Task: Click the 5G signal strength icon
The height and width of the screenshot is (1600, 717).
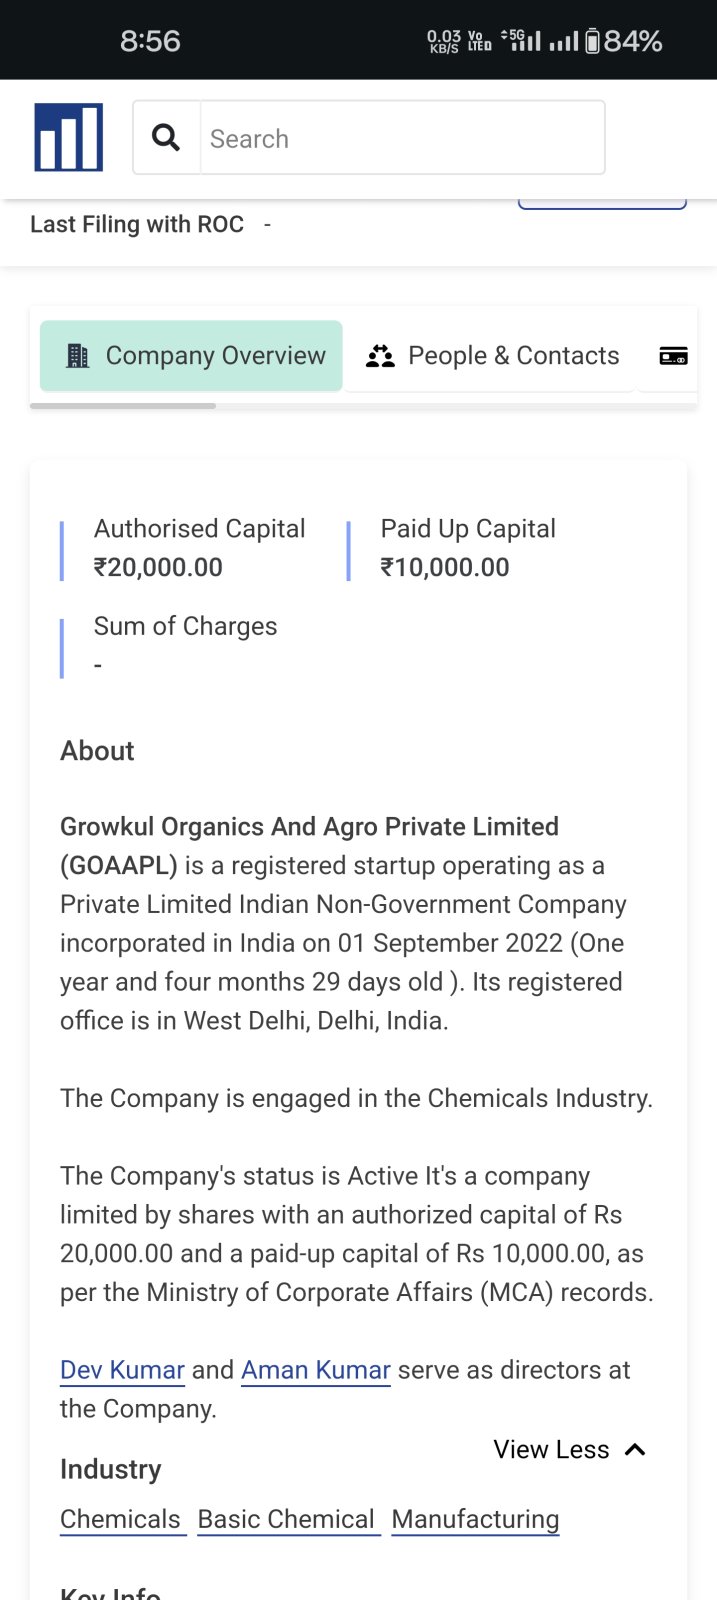Action: point(521,40)
